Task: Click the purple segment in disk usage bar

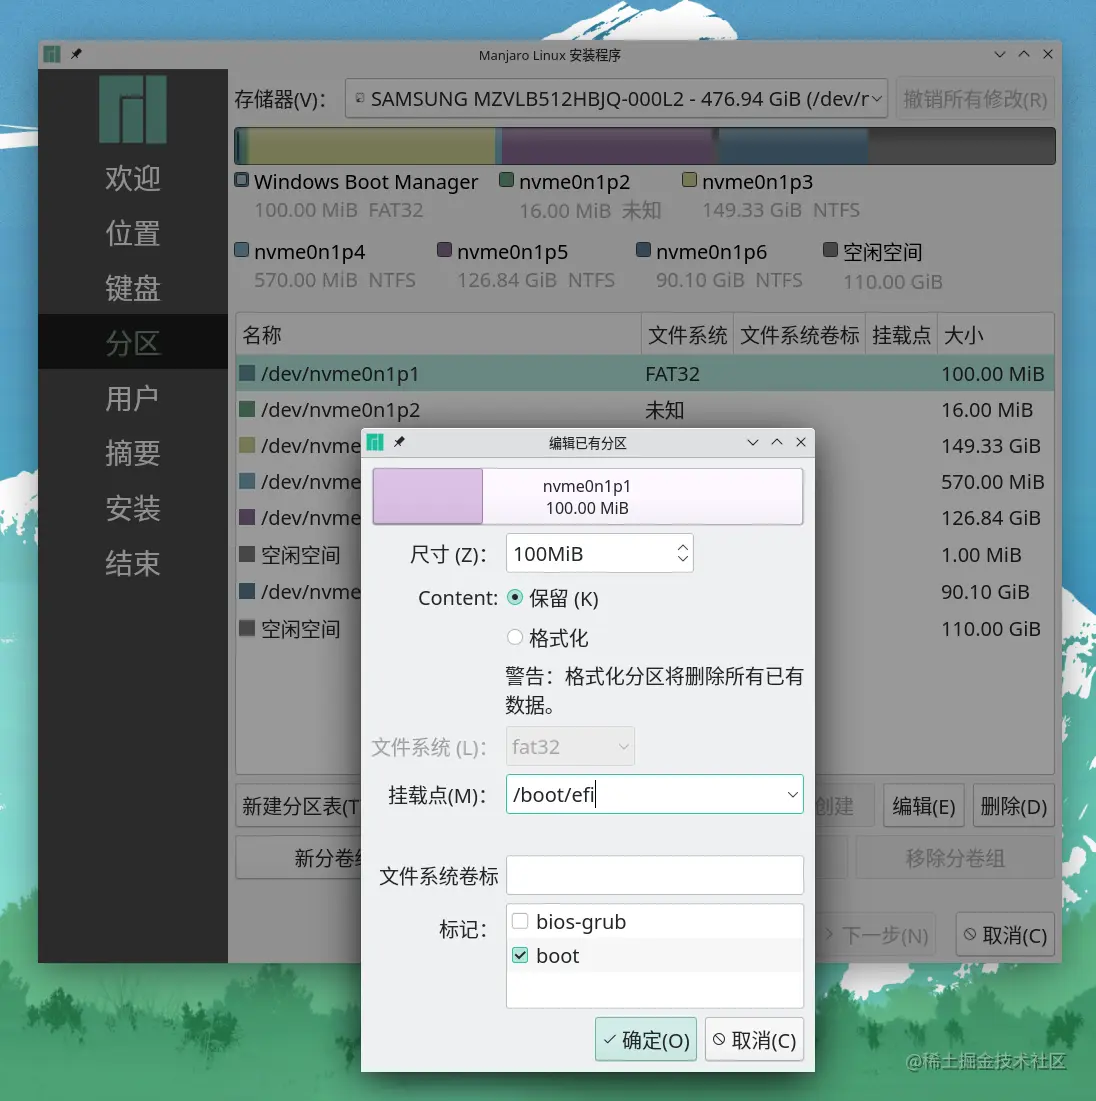Action: click(x=608, y=146)
